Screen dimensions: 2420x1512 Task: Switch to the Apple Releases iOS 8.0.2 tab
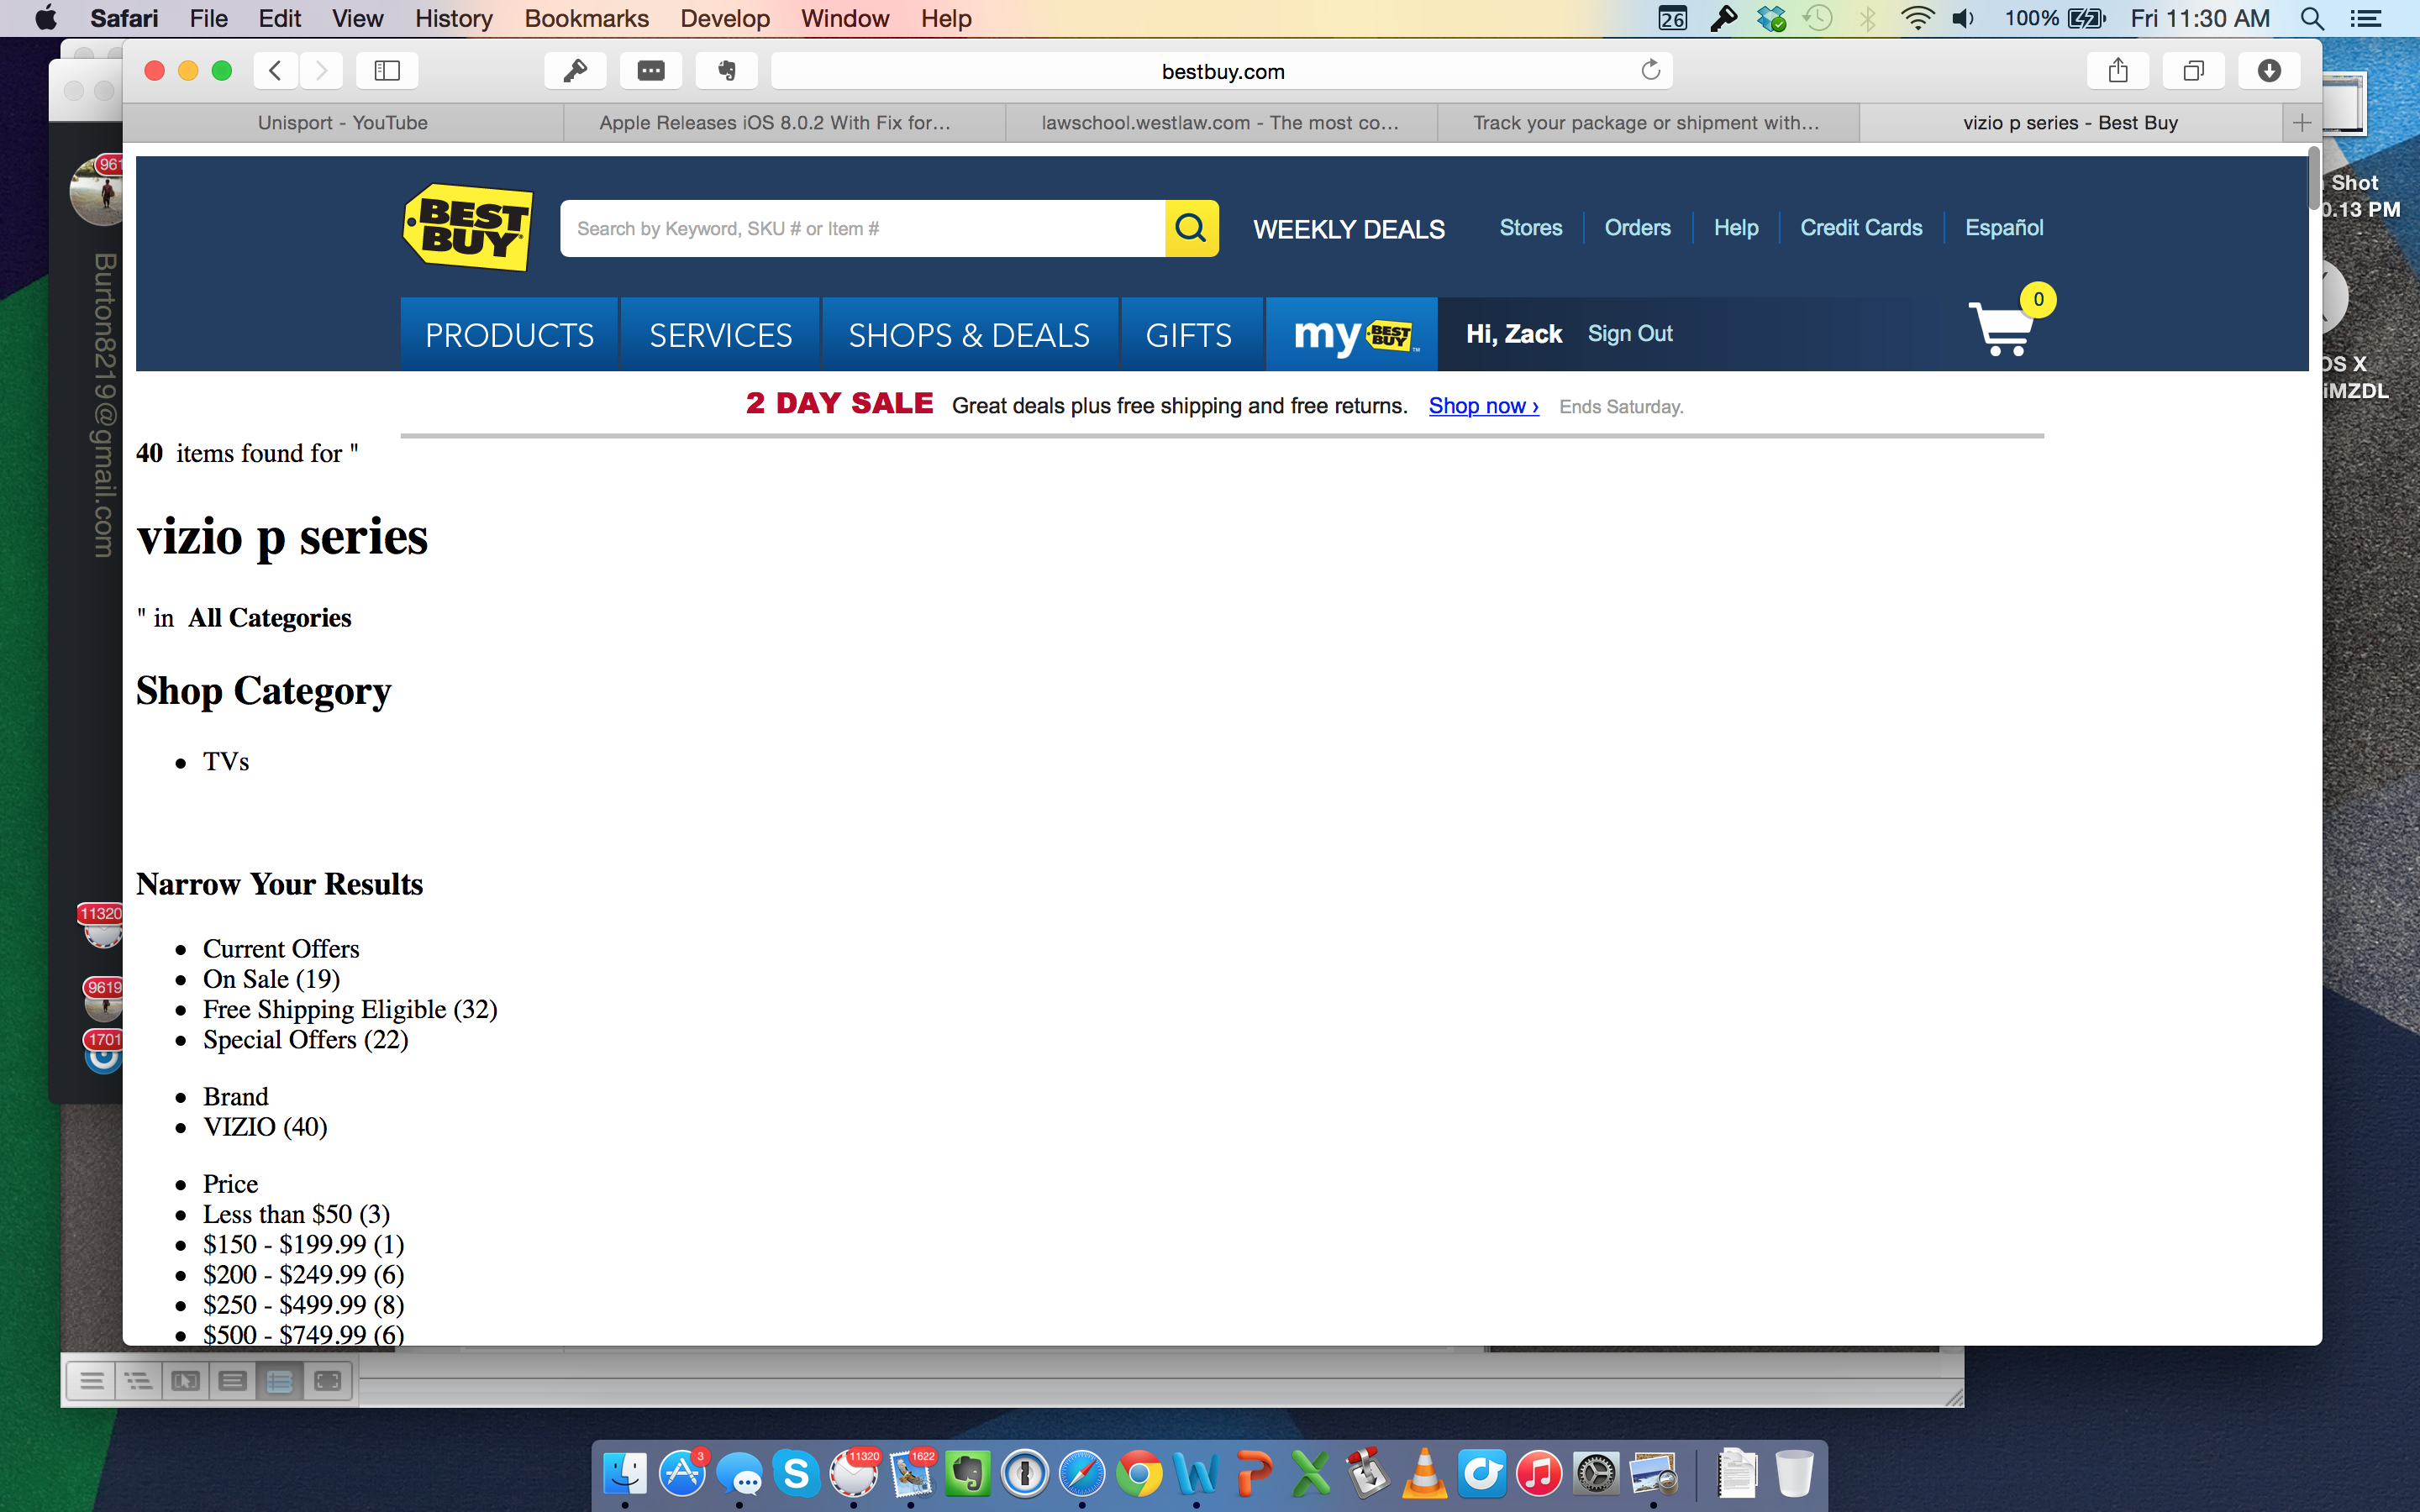pyautogui.click(x=784, y=123)
